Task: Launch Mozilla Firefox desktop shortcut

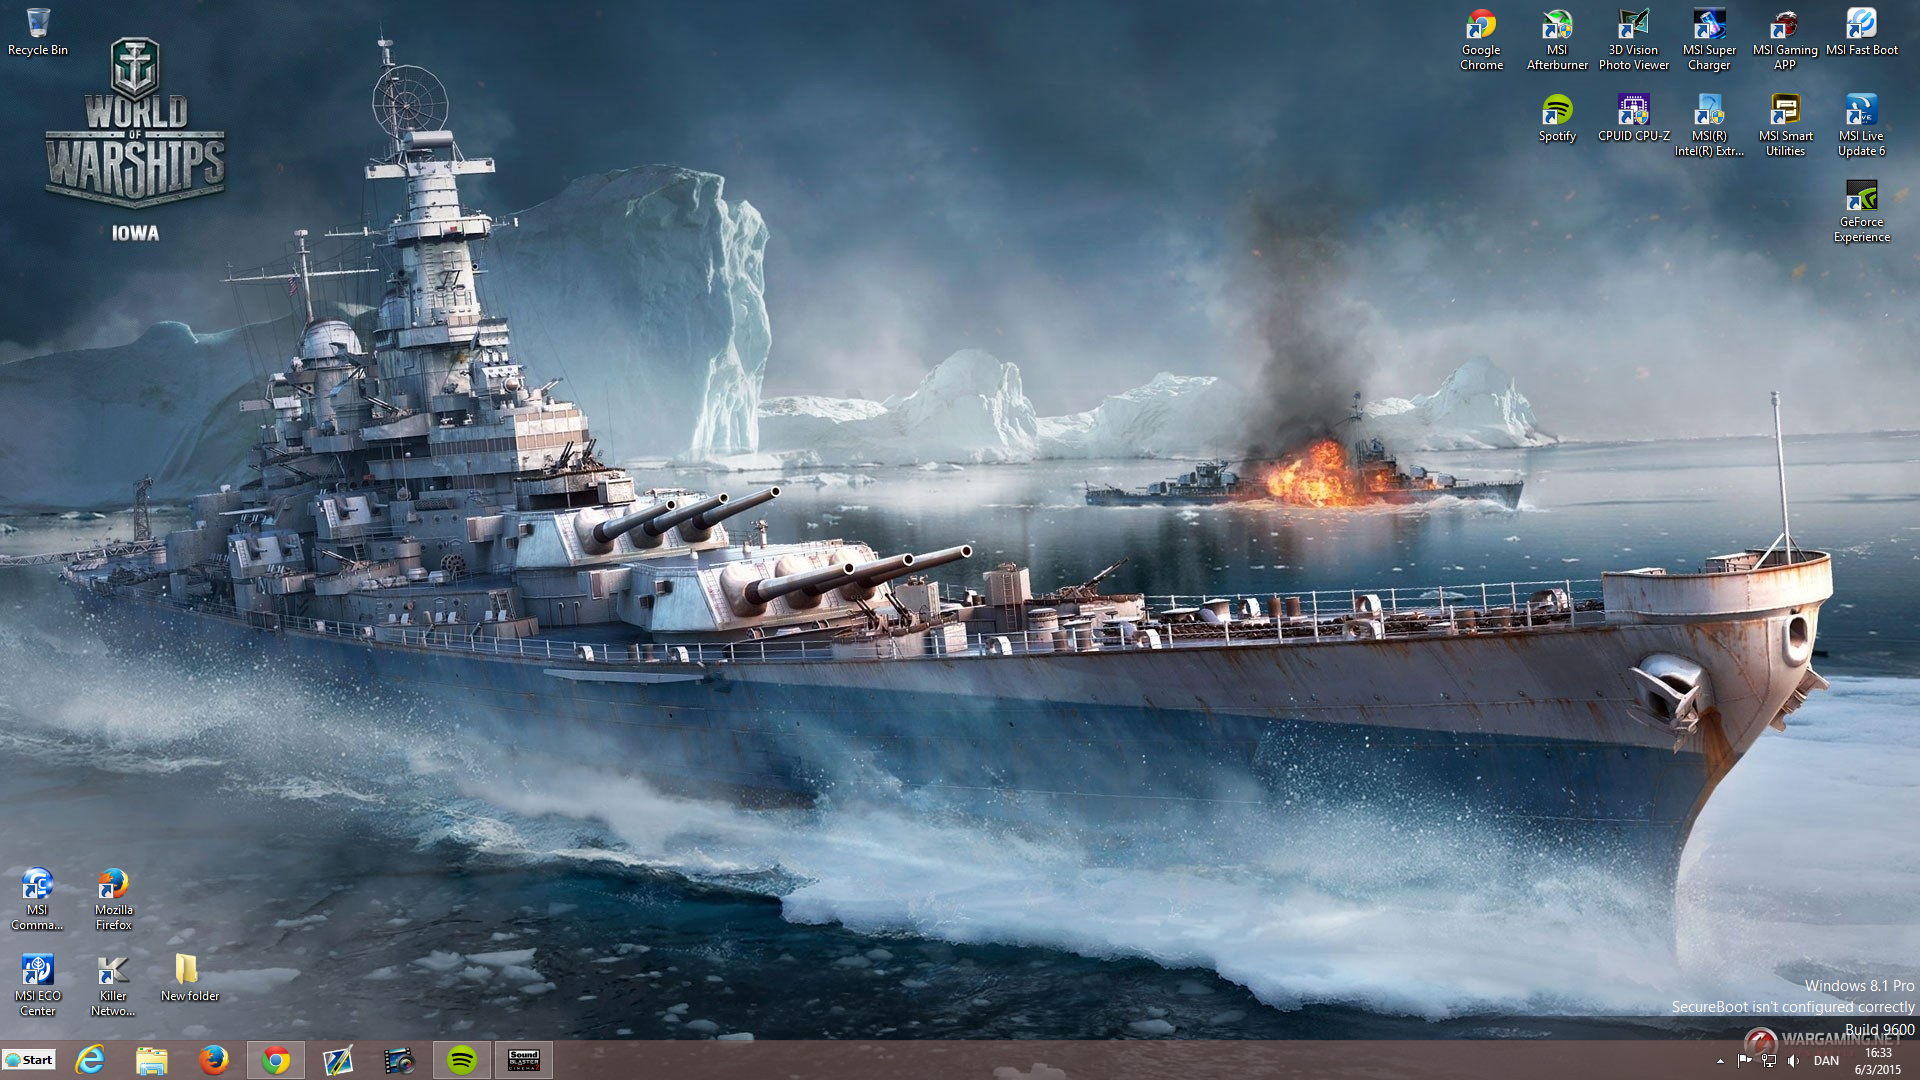Action: (x=113, y=899)
